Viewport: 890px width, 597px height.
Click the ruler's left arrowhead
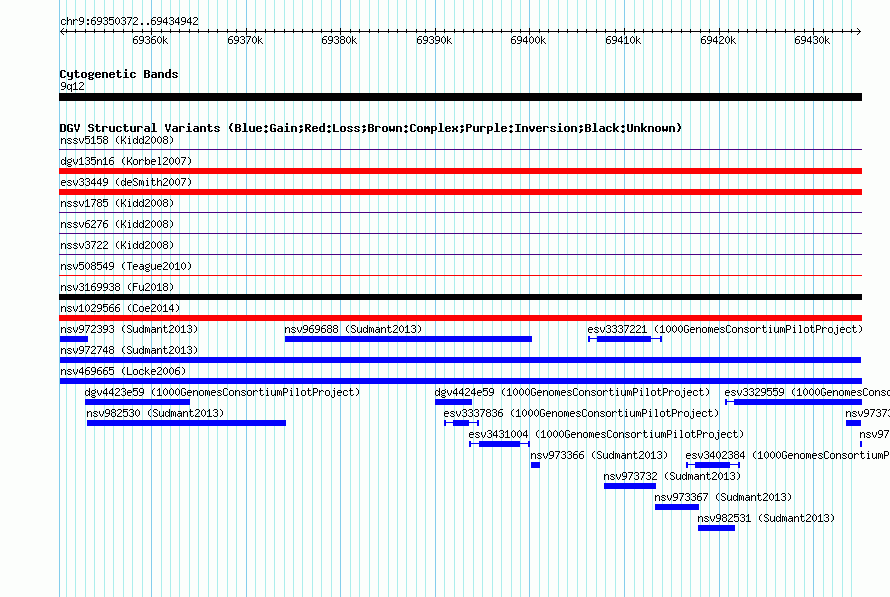point(62,31)
